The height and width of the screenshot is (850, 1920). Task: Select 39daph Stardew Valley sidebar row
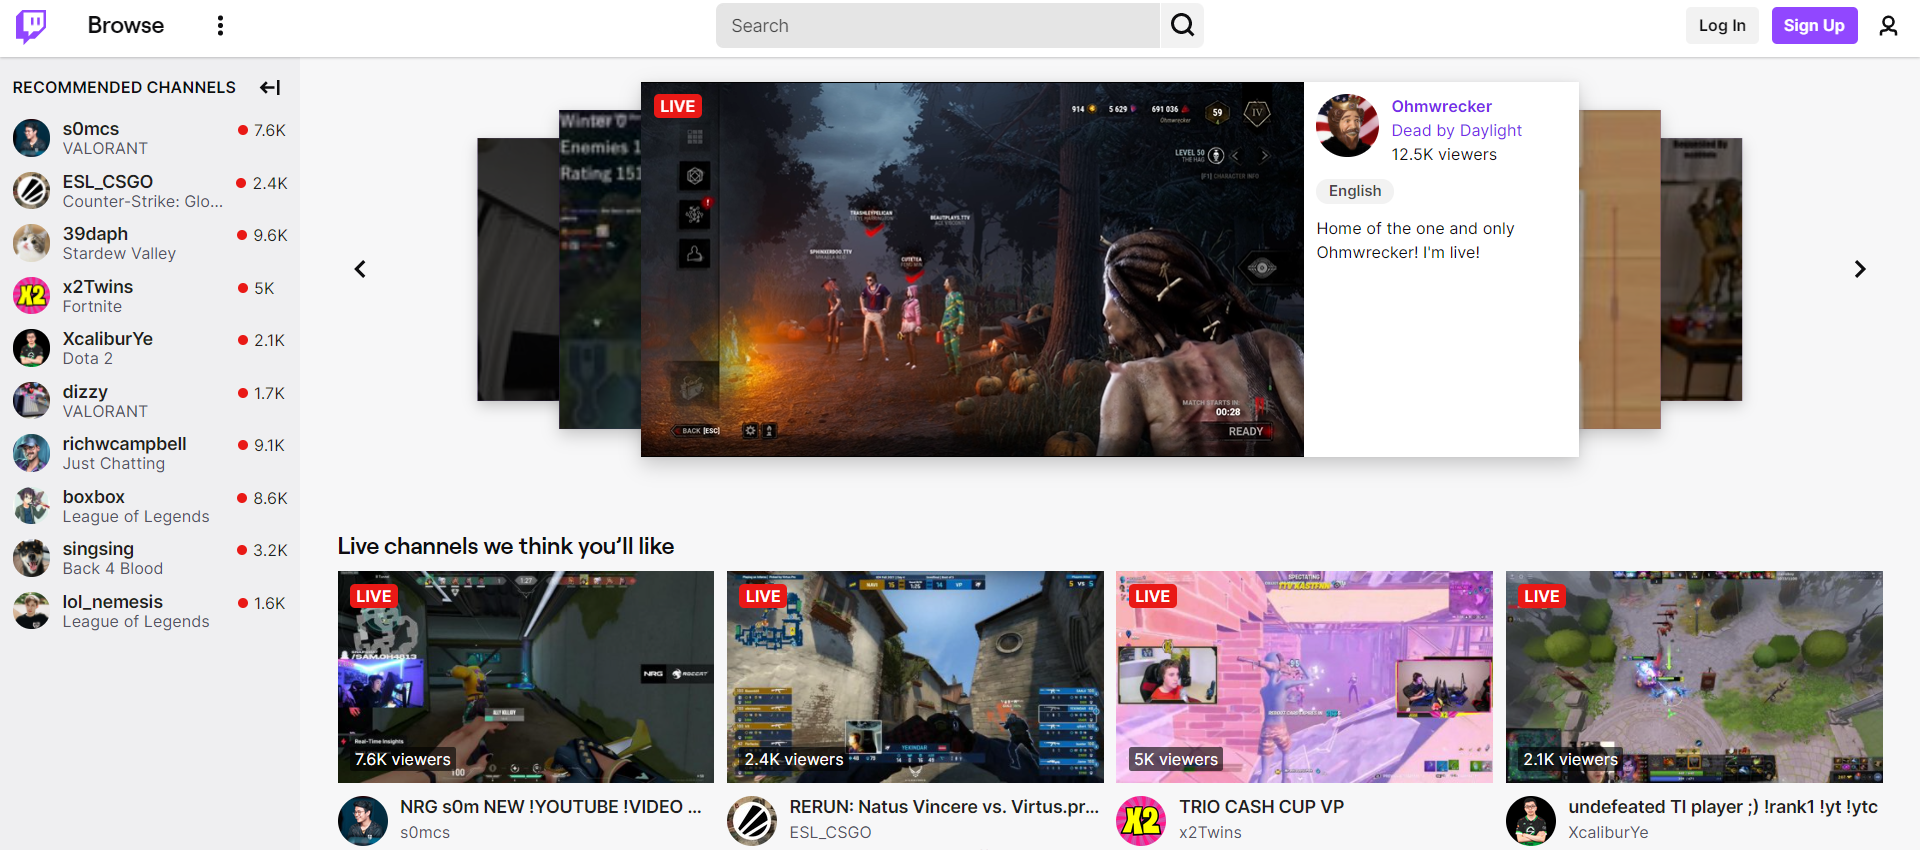(x=150, y=243)
